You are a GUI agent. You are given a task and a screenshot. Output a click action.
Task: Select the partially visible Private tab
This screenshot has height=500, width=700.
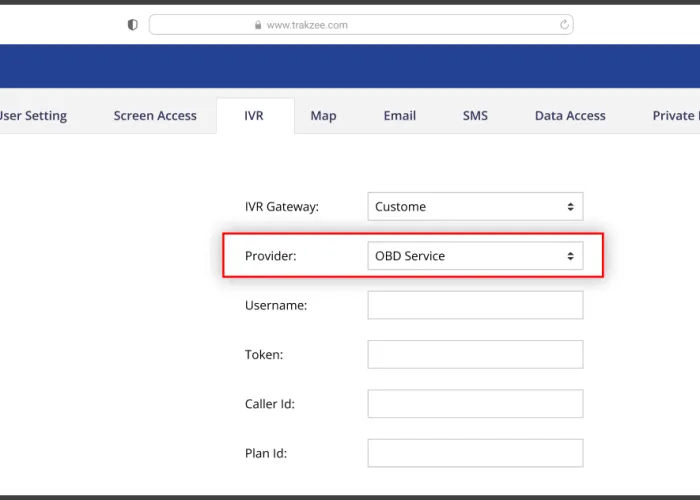[675, 116]
